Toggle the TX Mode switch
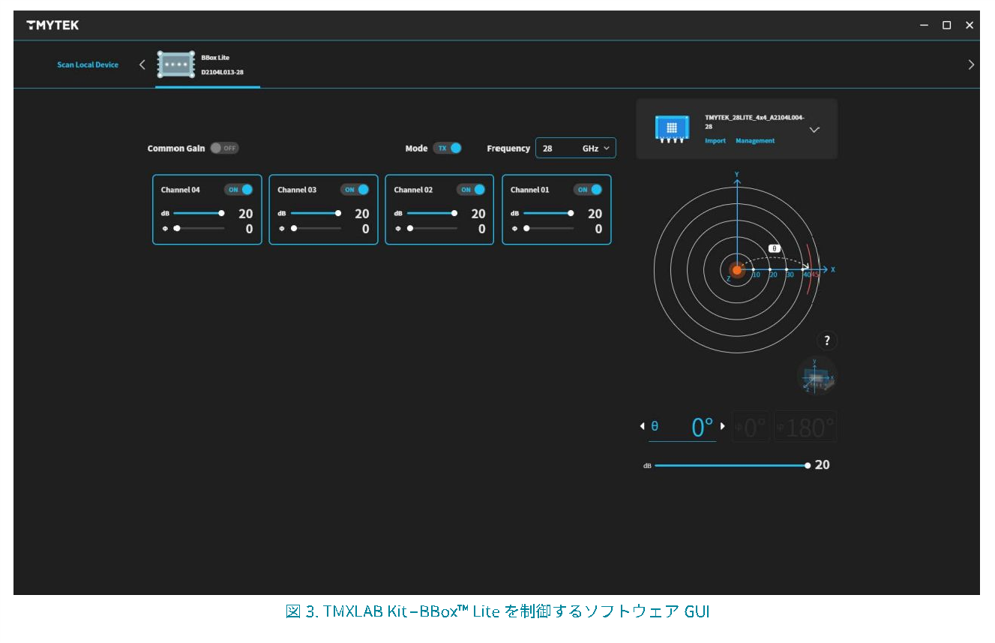This screenshot has width=995, height=643. [448, 148]
